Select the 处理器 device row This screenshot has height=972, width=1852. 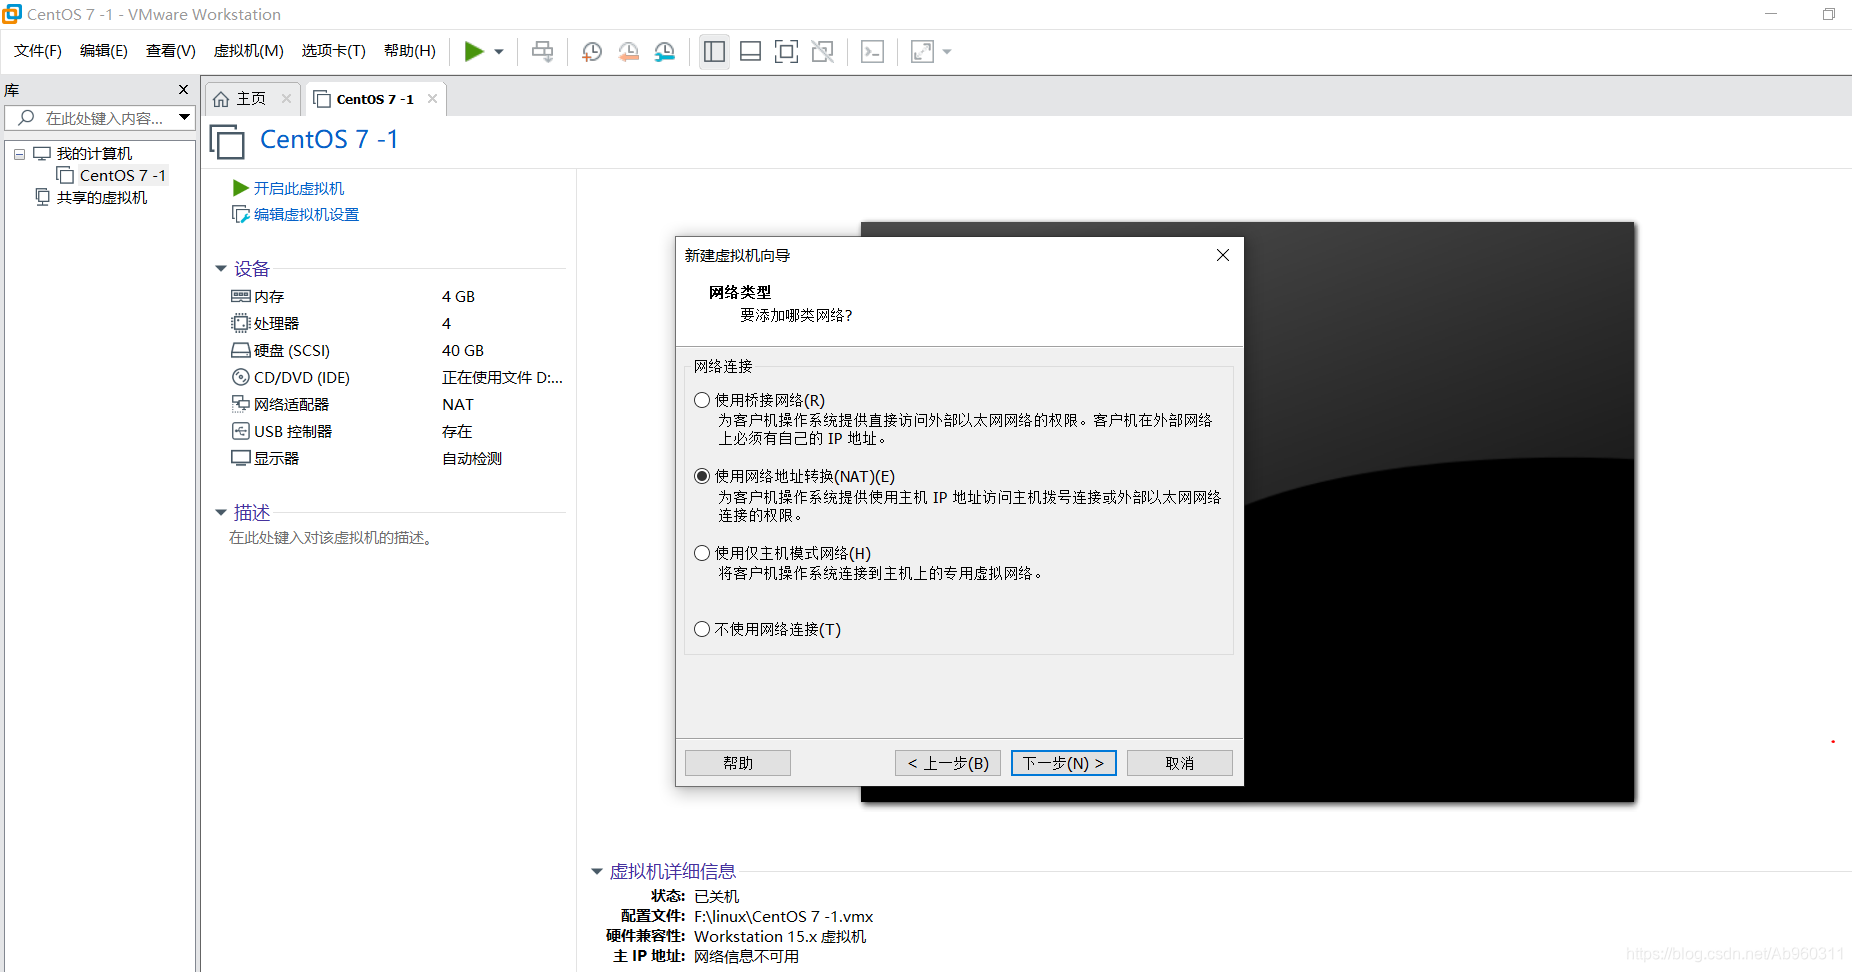point(397,323)
